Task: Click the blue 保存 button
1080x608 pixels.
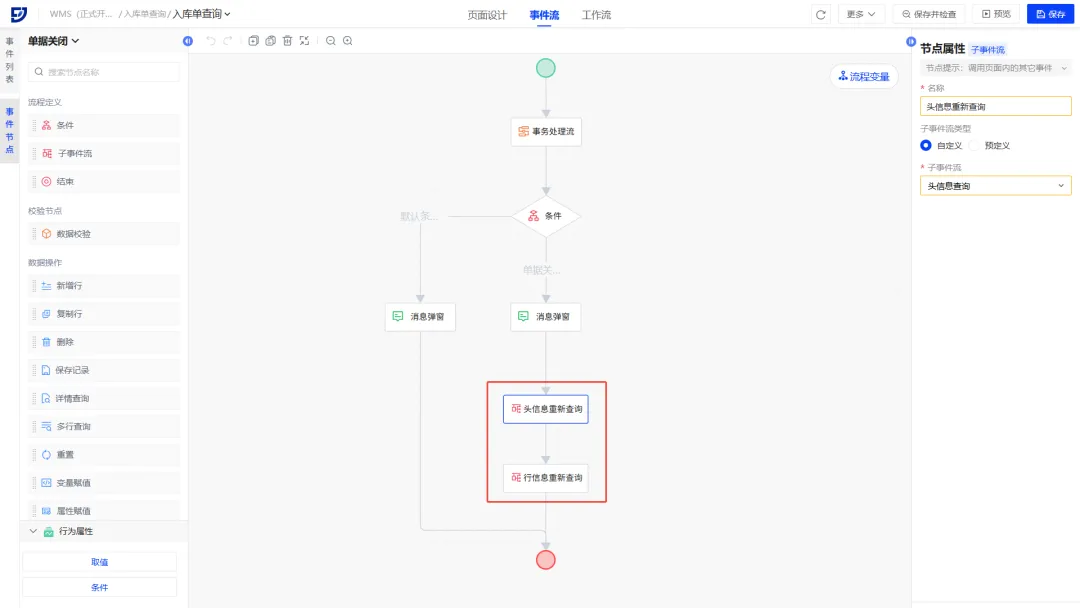Action: coord(1050,14)
